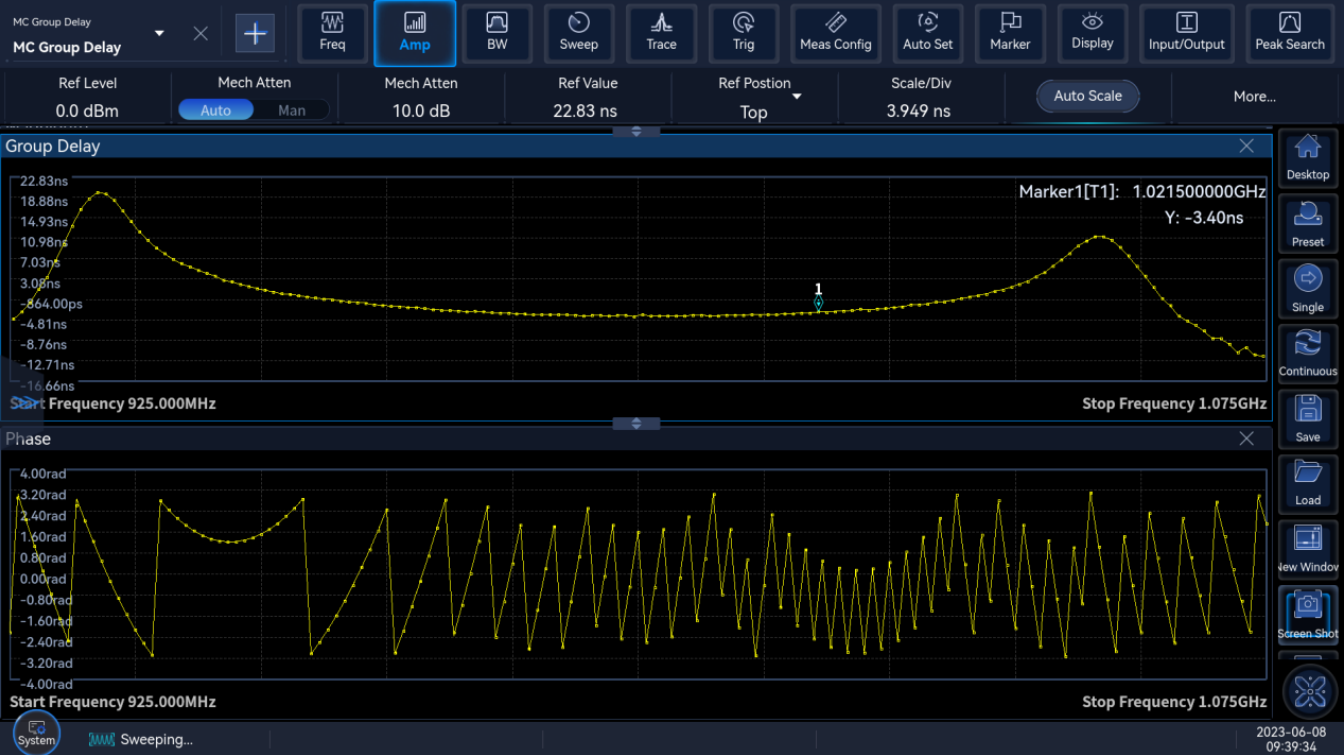This screenshot has width=1344, height=755.
Task: Click the Phase panel title
Action: point(28,439)
